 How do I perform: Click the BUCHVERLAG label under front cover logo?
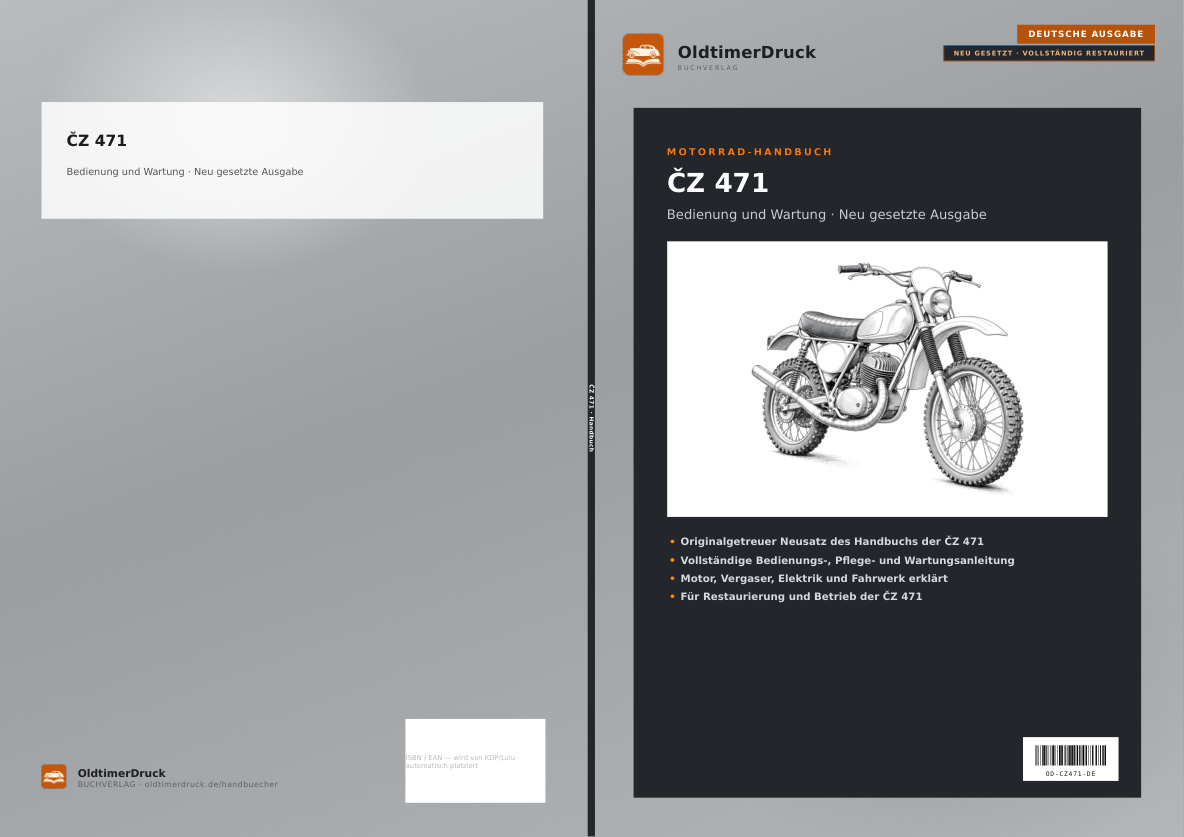[708, 68]
